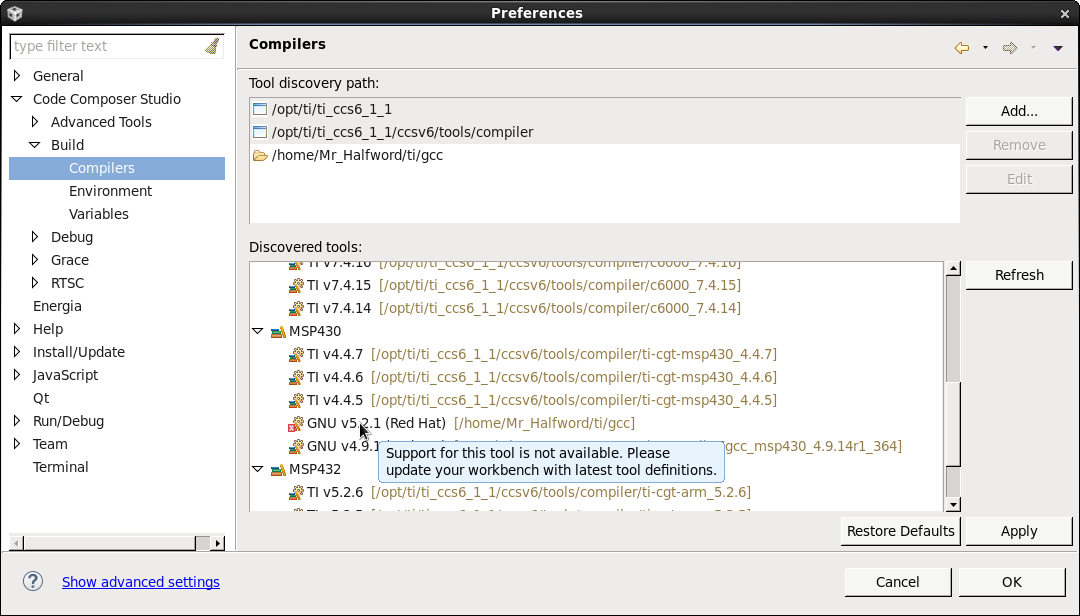Open the Terminal preference page

pos(61,467)
